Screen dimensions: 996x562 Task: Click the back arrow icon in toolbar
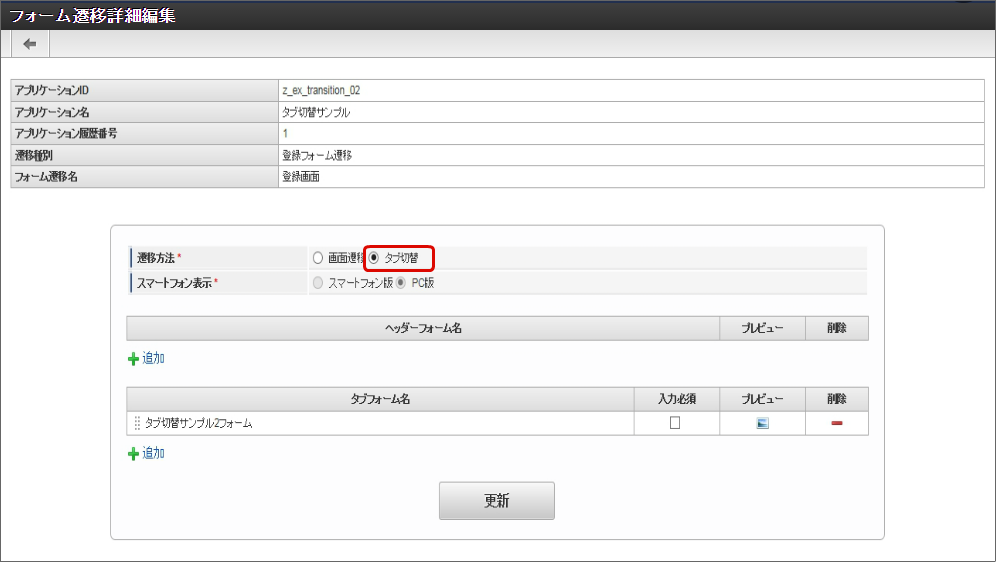[x=30, y=44]
